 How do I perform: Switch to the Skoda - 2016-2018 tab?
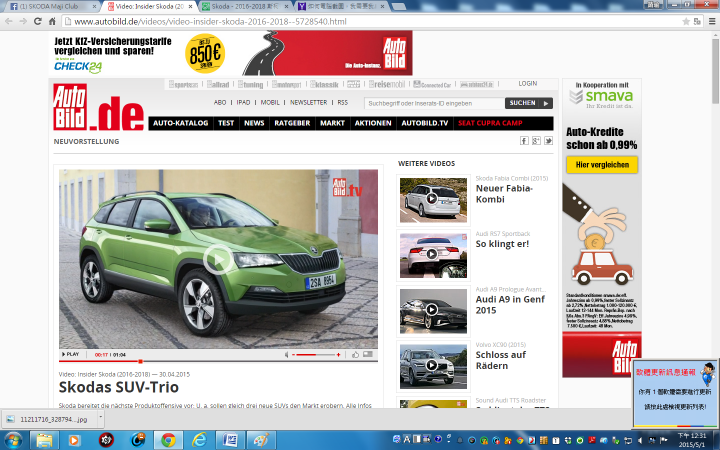pyautogui.click(x=246, y=6)
